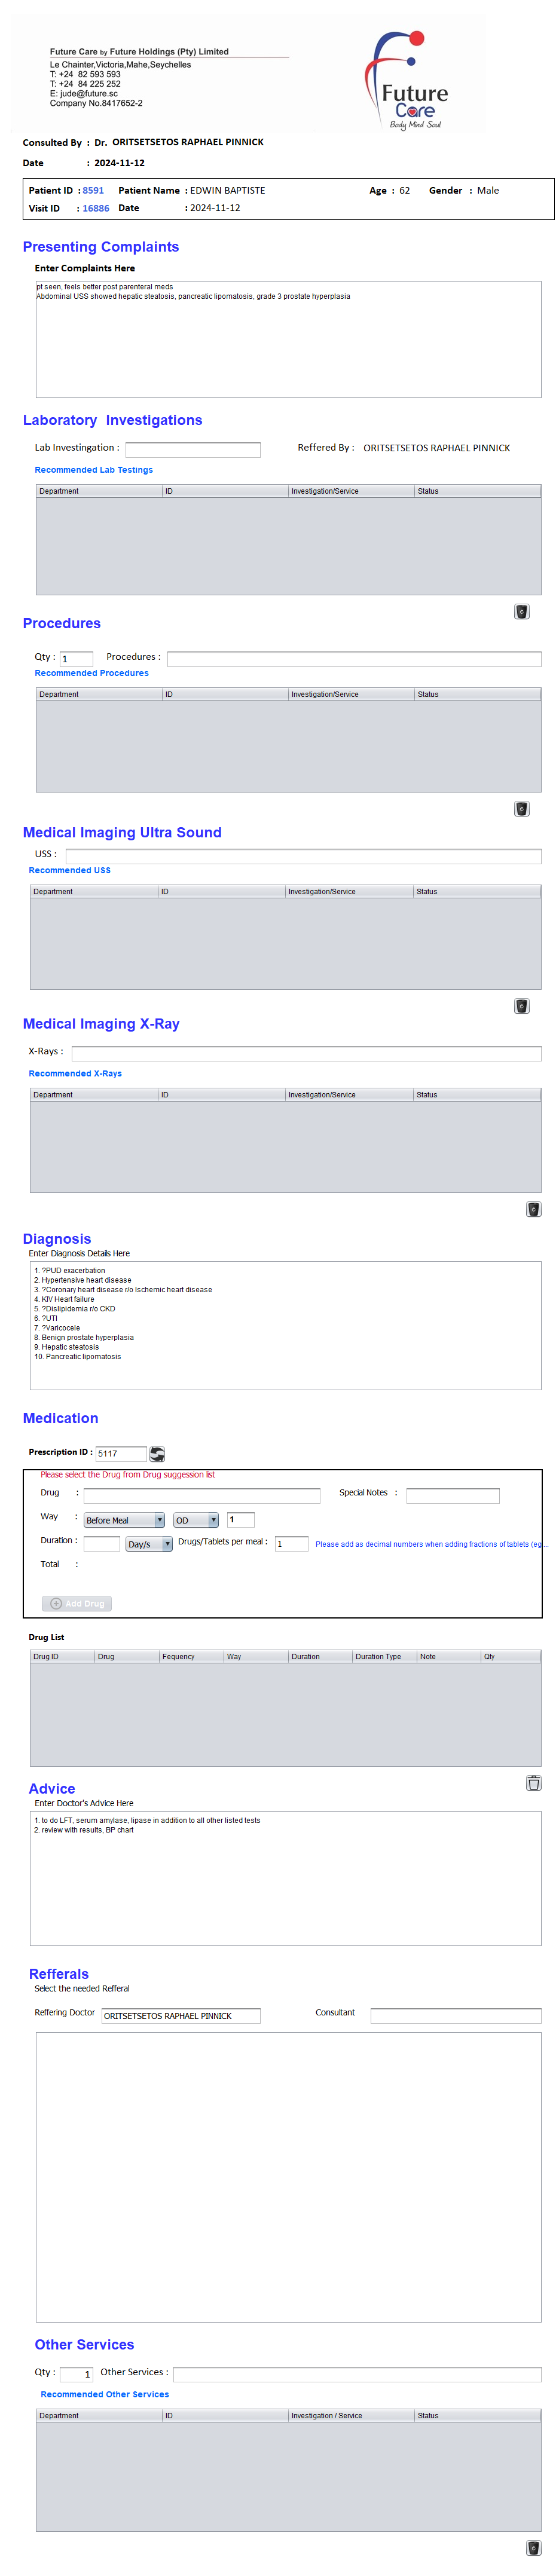
Task: Click the Lab Investigation input field
Action: click(192, 449)
